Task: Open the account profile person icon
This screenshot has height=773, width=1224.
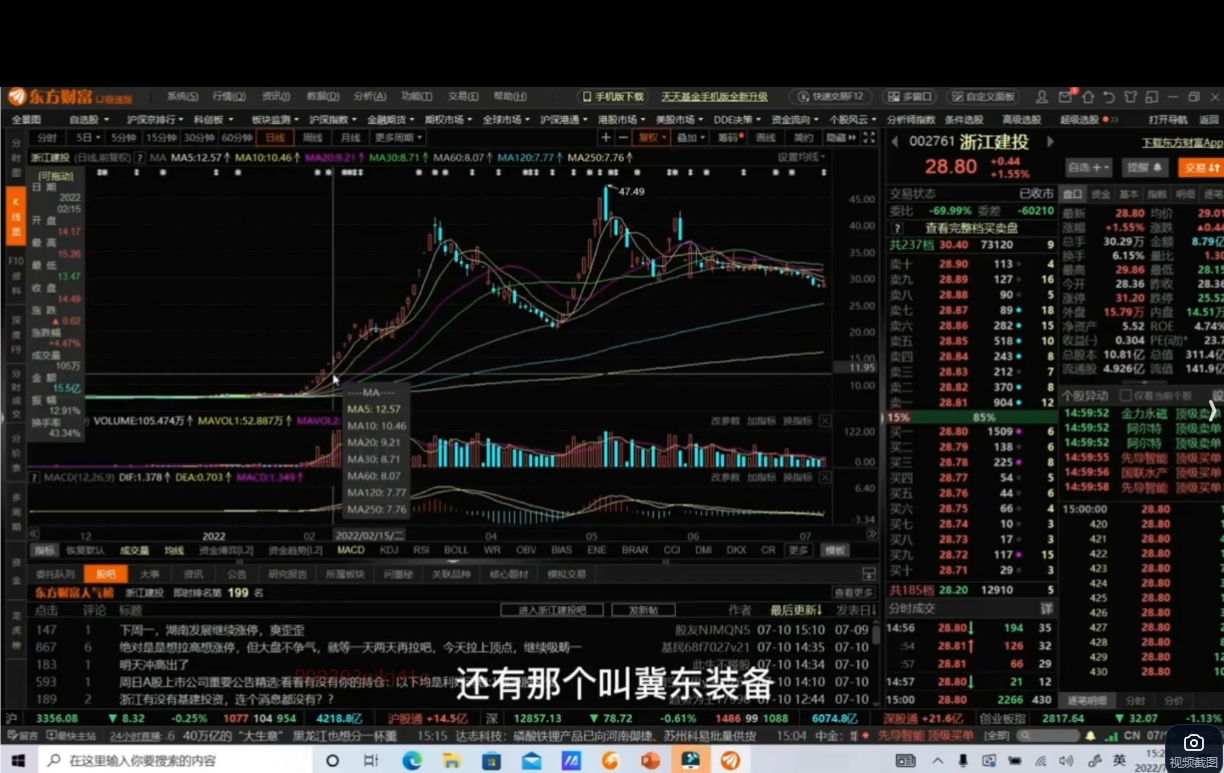Action: click(x=1042, y=96)
